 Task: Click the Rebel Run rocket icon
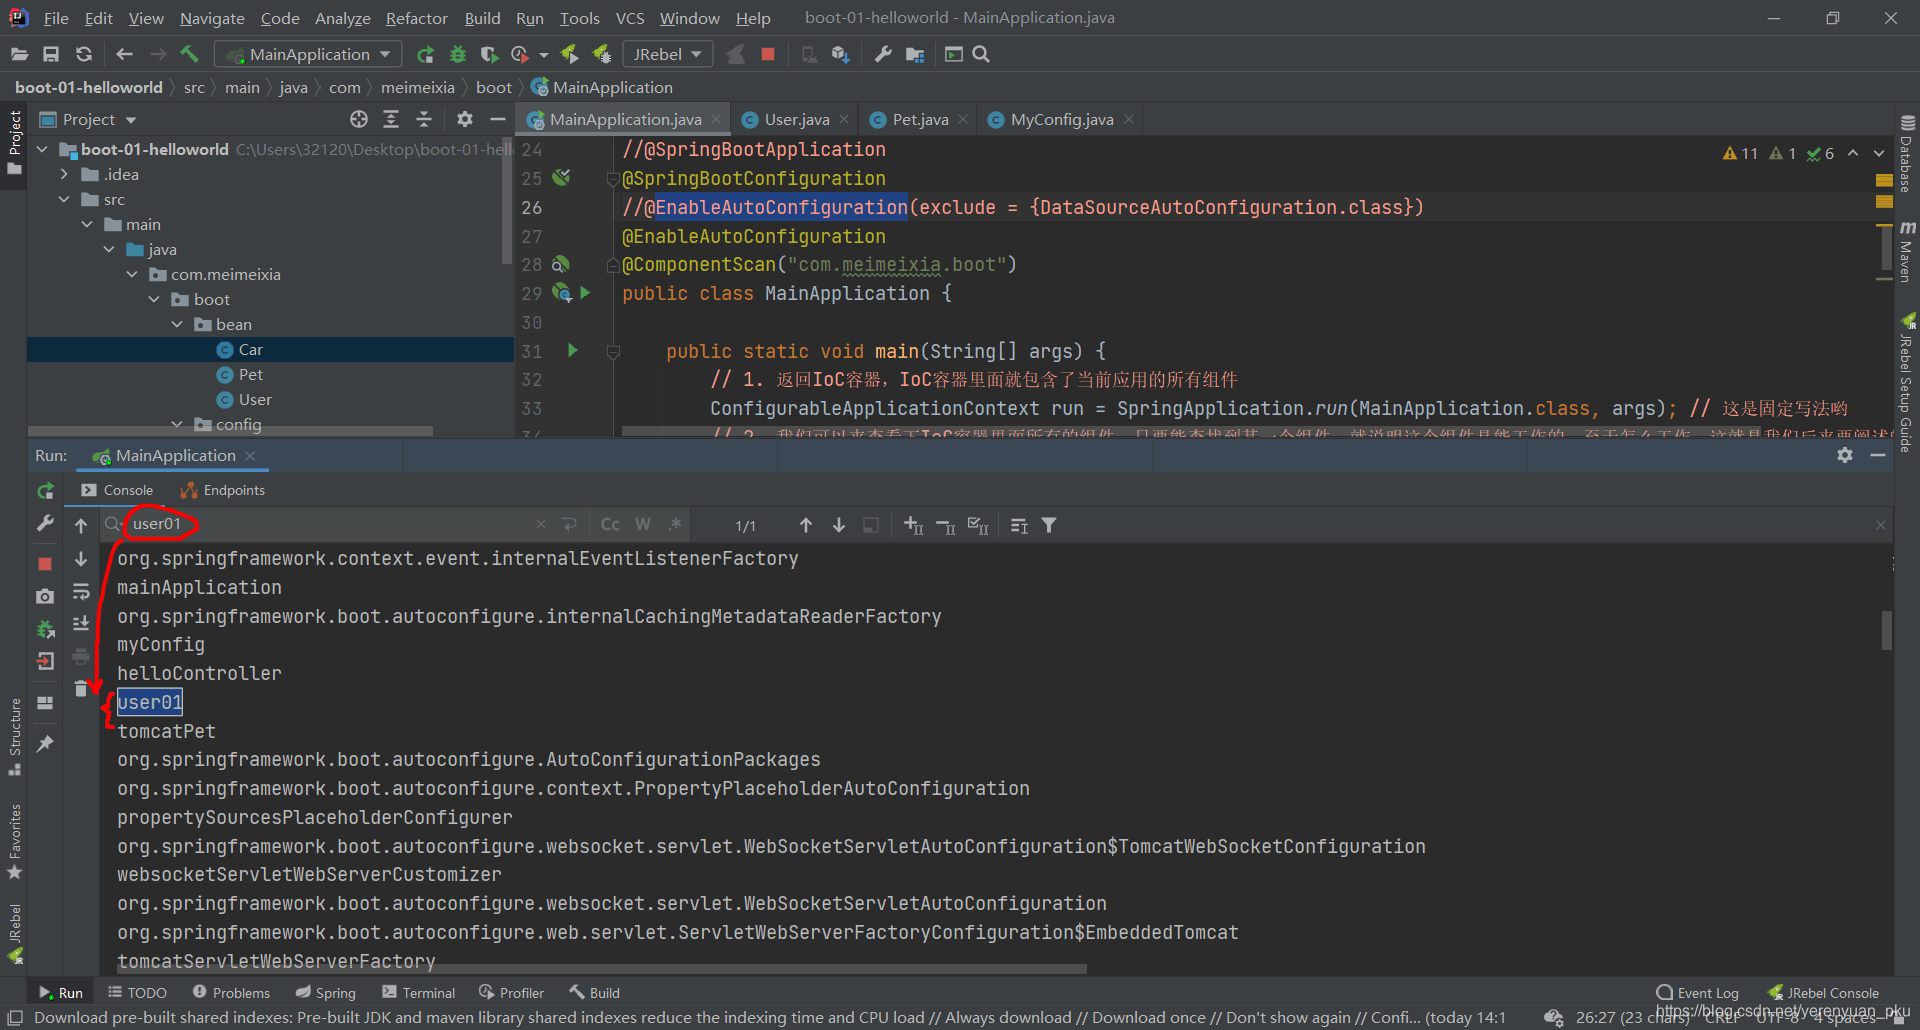click(x=569, y=54)
